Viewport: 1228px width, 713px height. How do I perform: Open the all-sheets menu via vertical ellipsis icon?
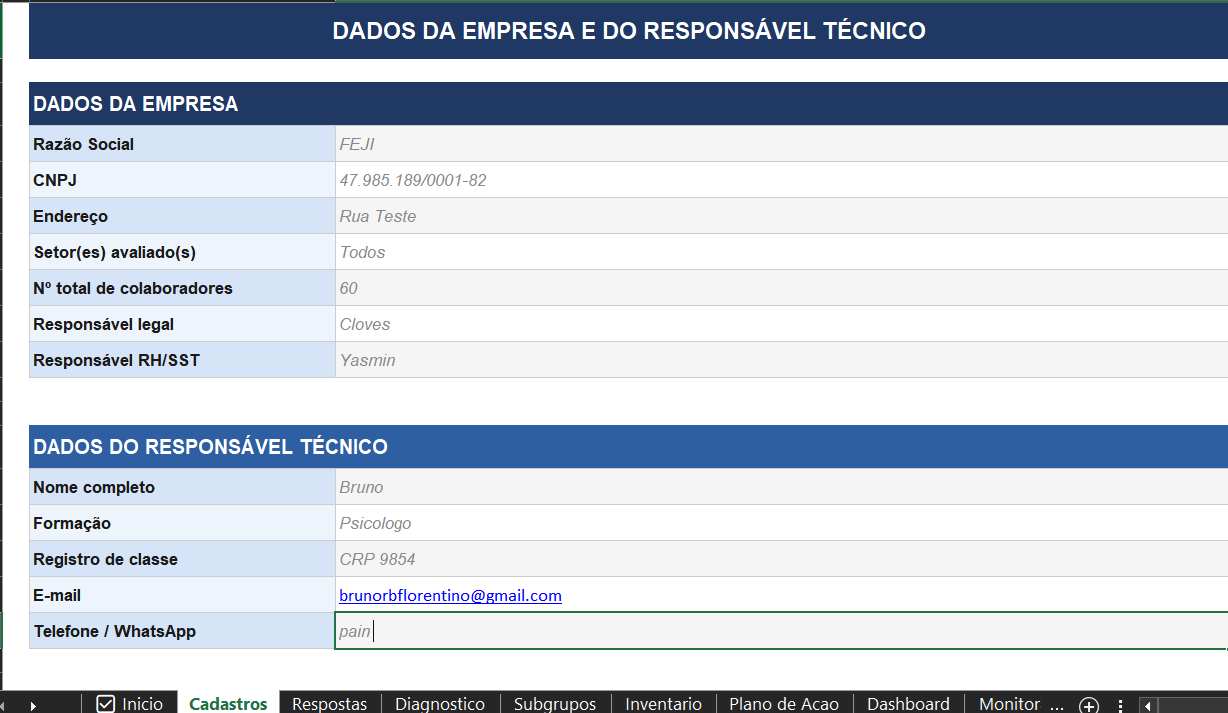1120,705
